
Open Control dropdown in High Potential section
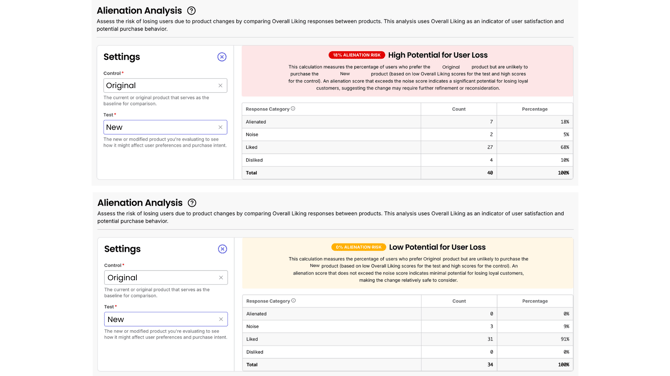point(165,85)
